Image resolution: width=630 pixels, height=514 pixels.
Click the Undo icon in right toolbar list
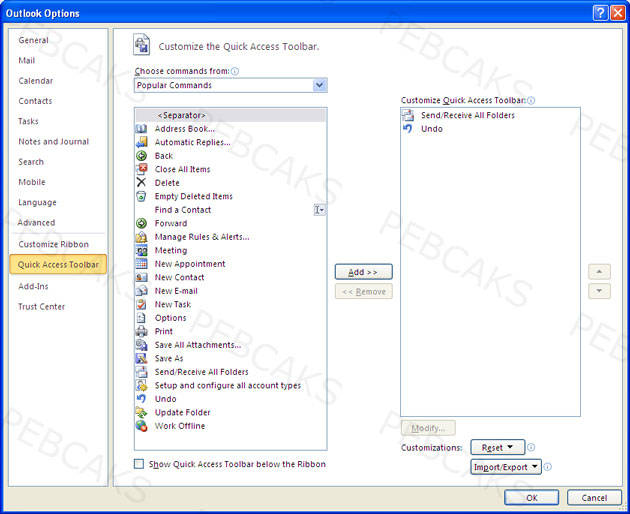pos(408,129)
